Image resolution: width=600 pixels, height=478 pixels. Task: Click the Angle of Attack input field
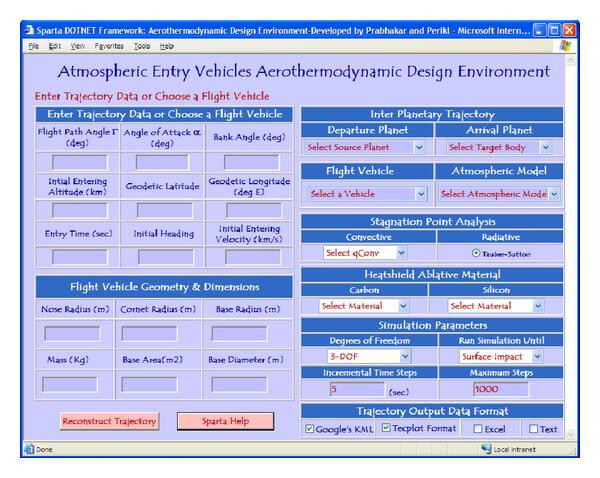[162, 162]
